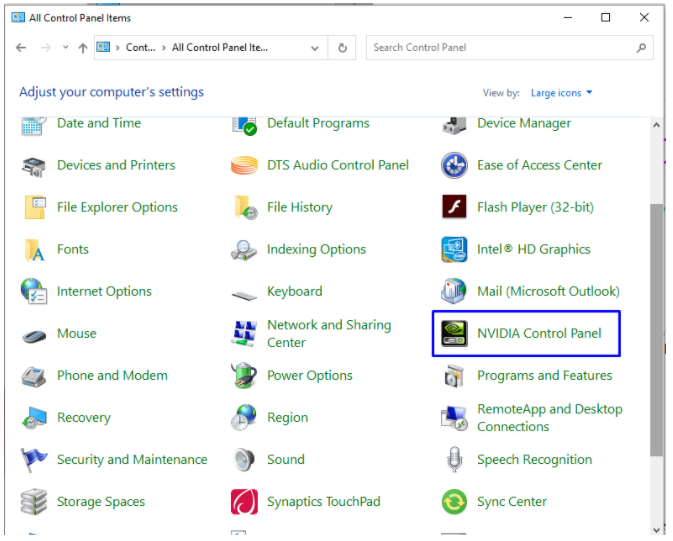The image size is (673, 541).
Task: Open the Keyboard settings icon
Action: pos(244,295)
